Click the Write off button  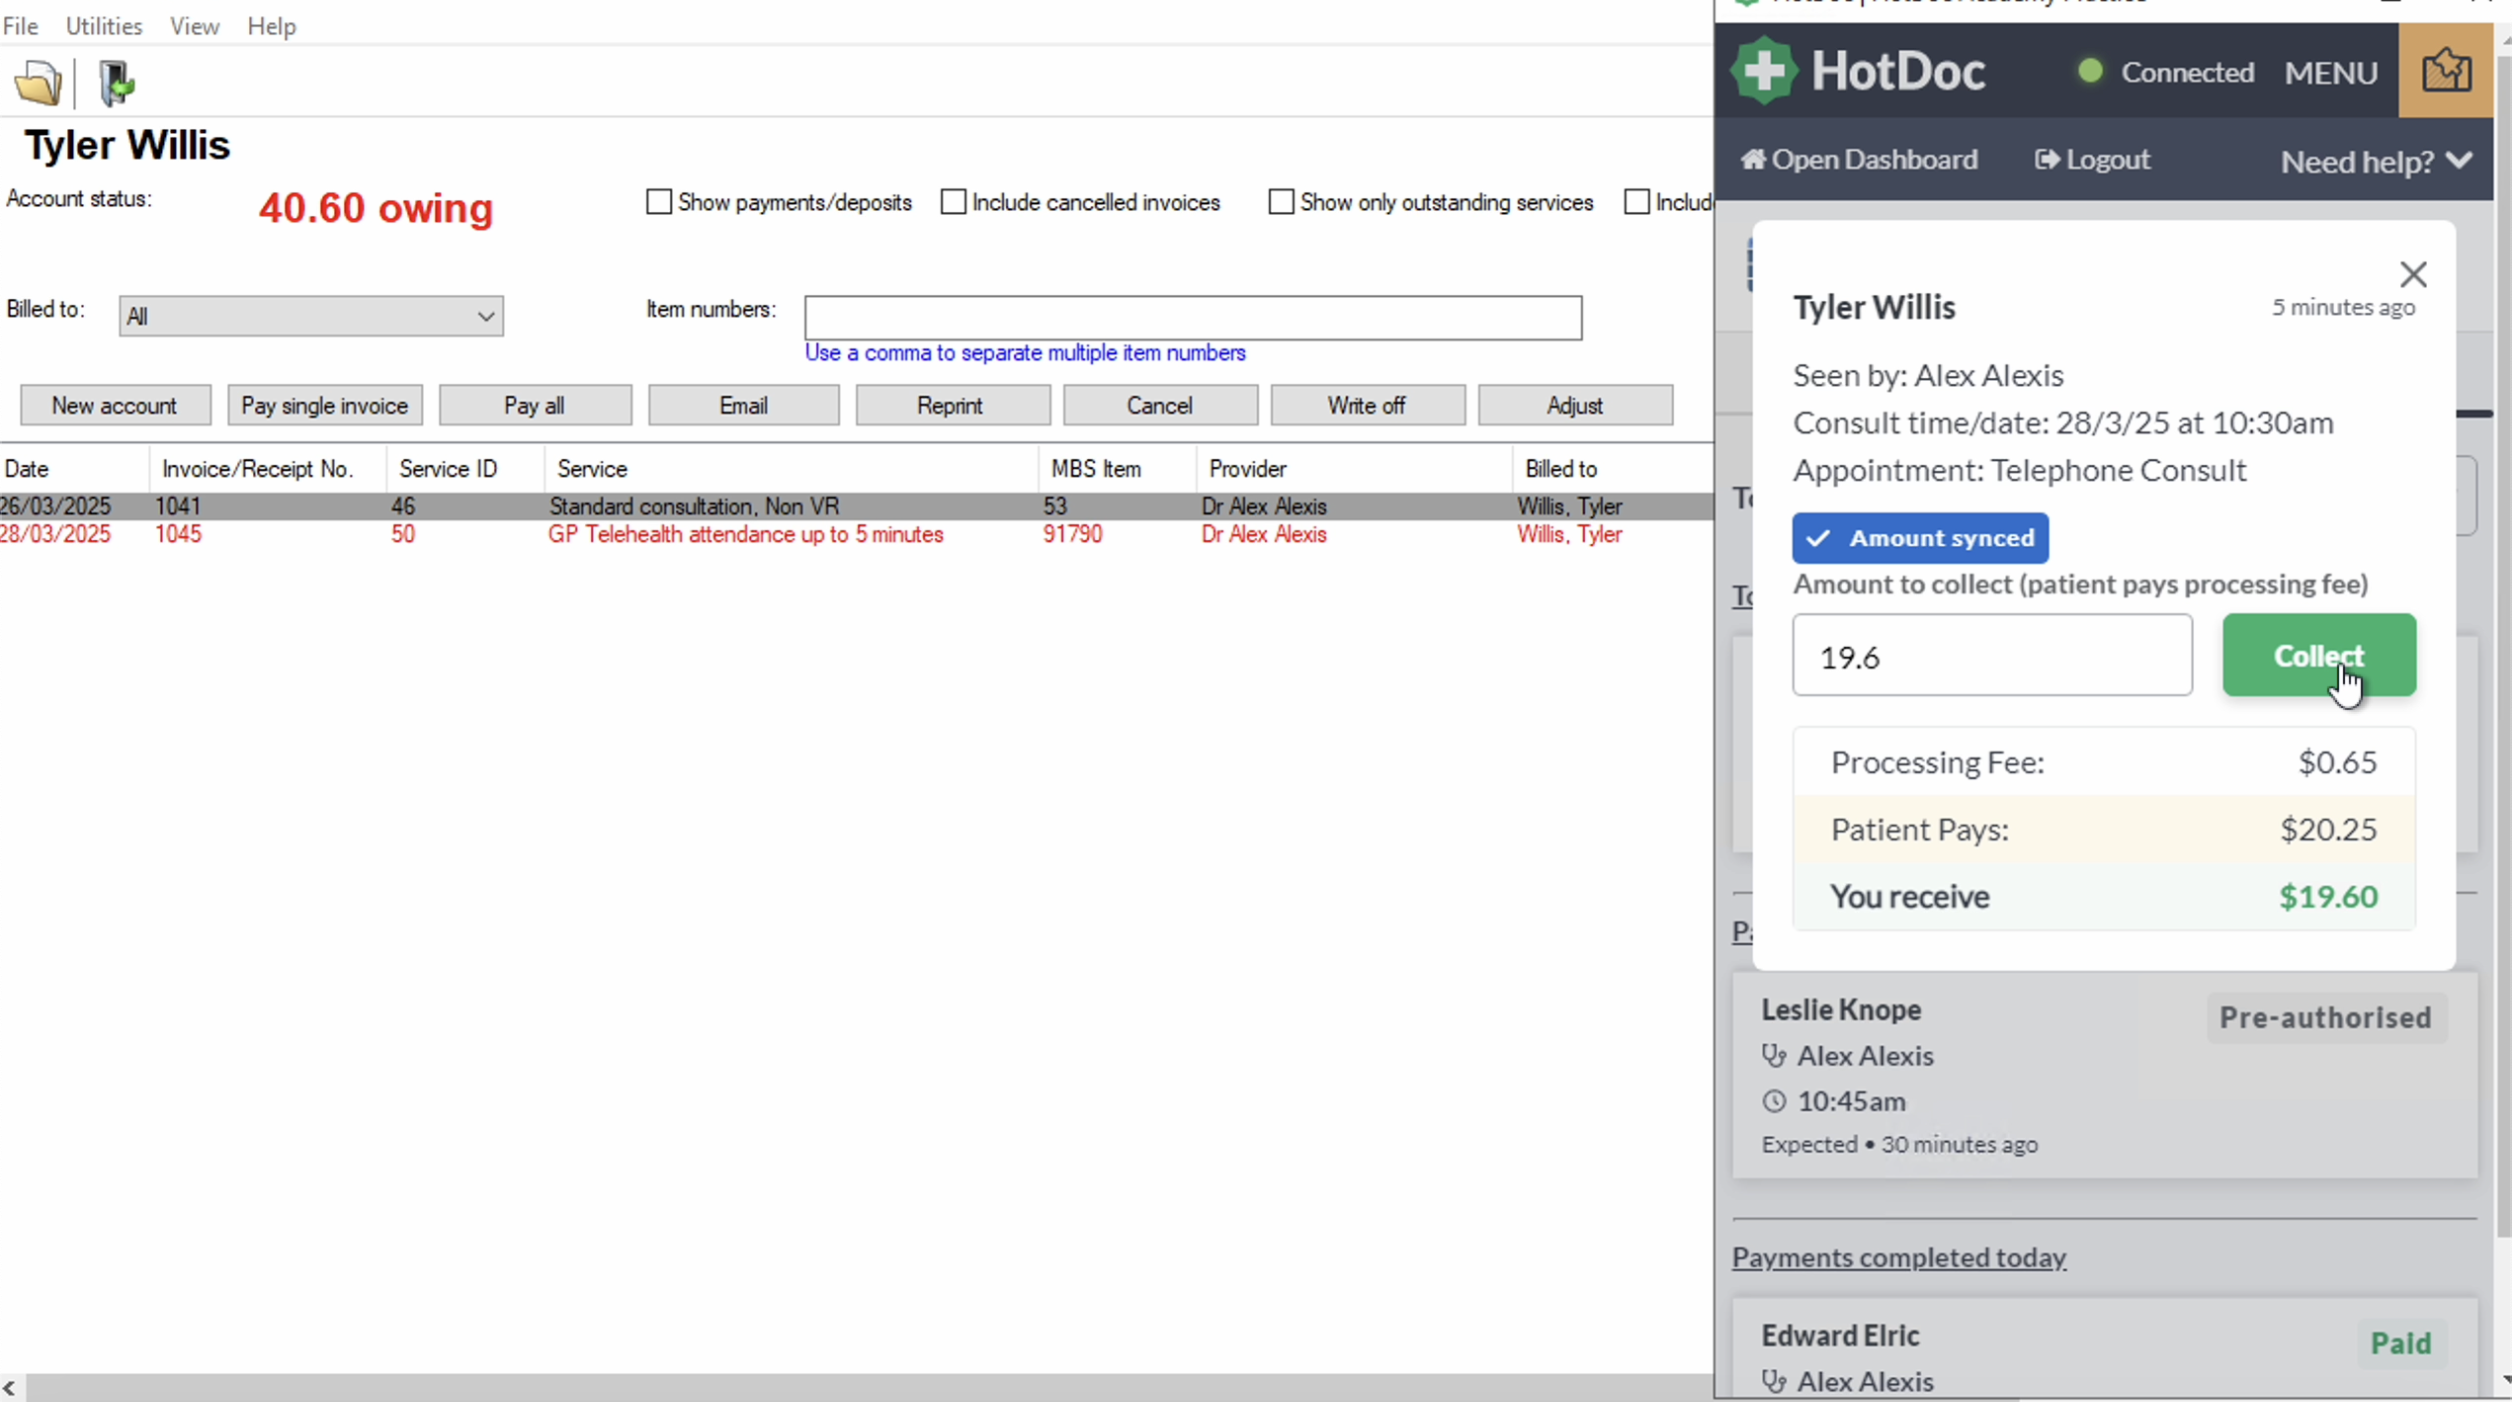coord(1367,405)
